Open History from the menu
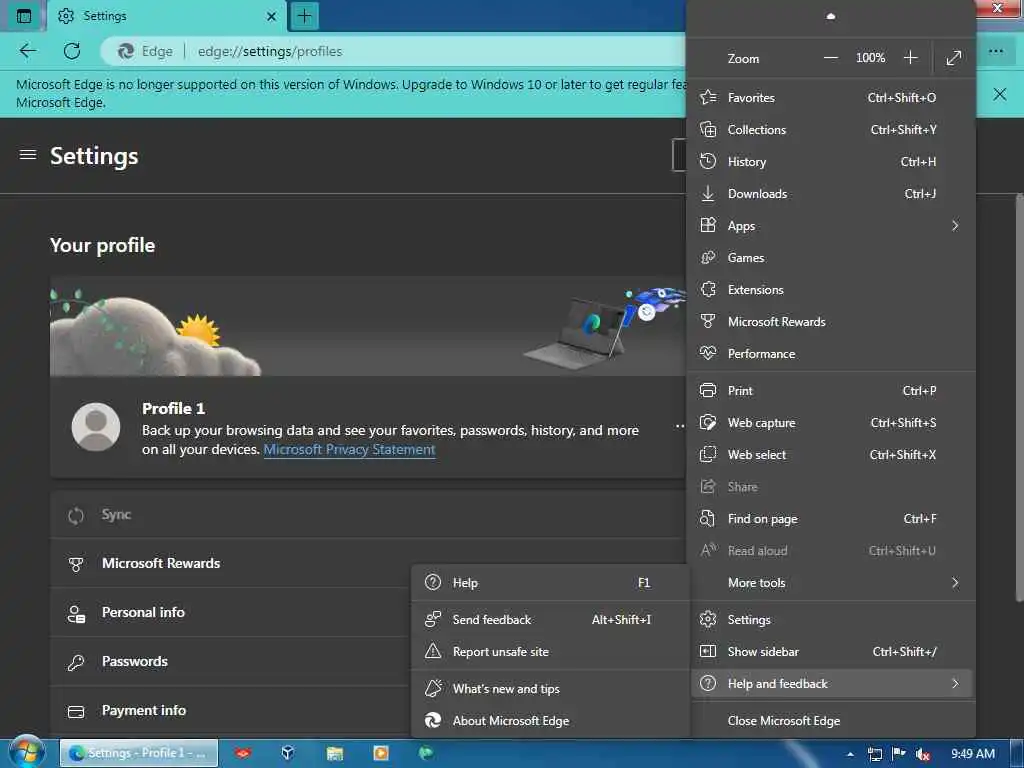 point(832,161)
